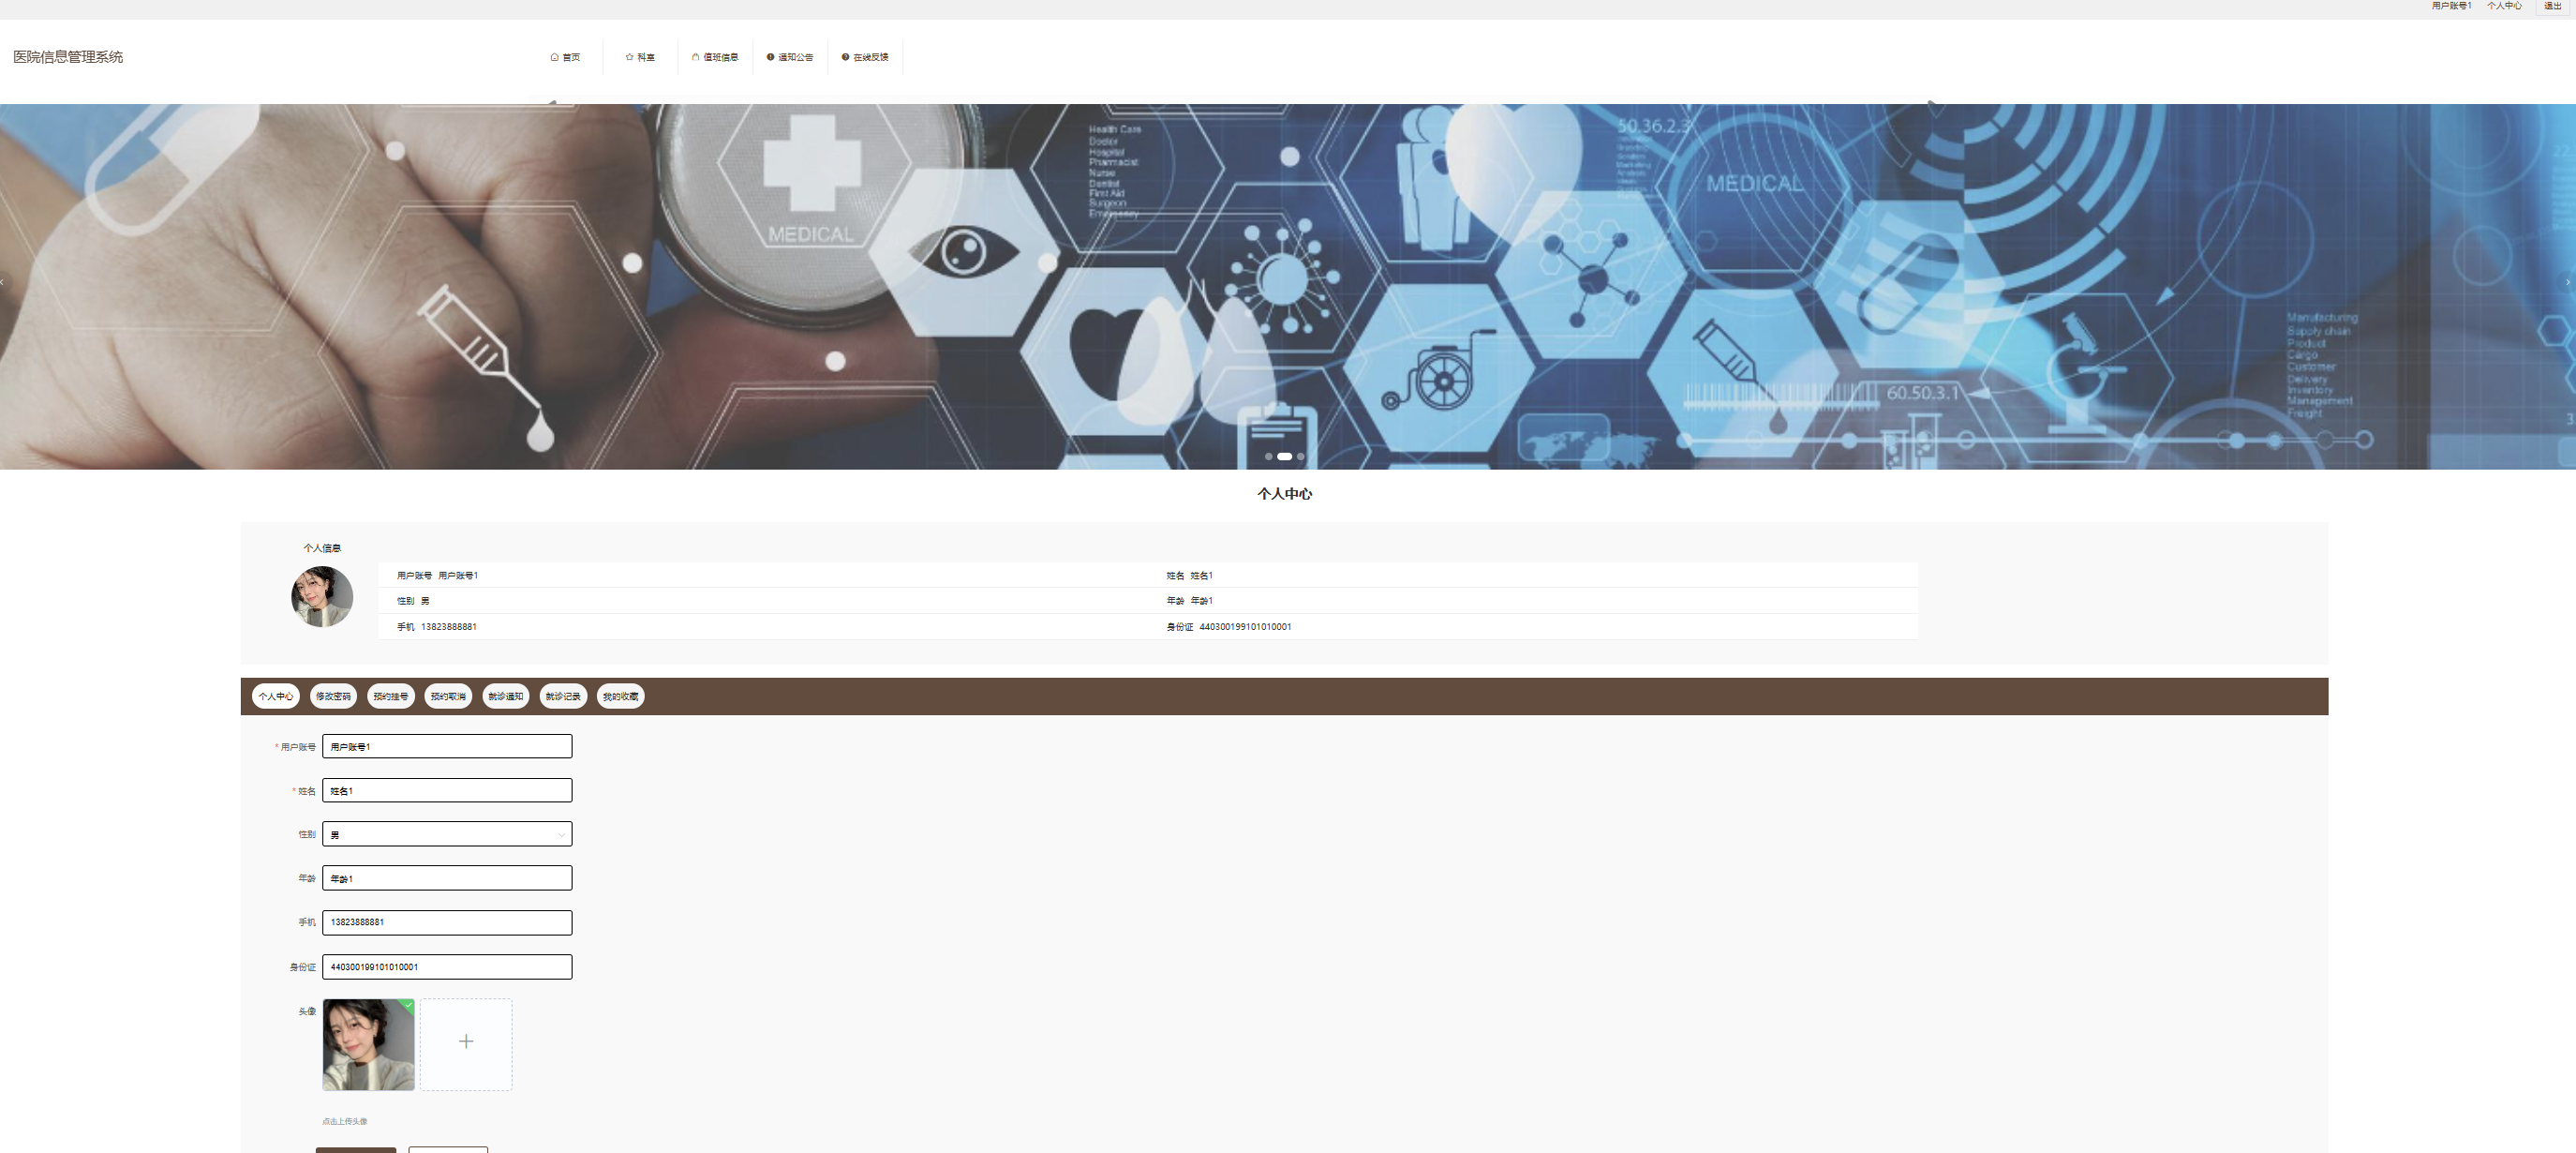The width and height of the screenshot is (2576, 1153).
Task: Open 个人中心 link in top bar
Action: pos(2504,6)
